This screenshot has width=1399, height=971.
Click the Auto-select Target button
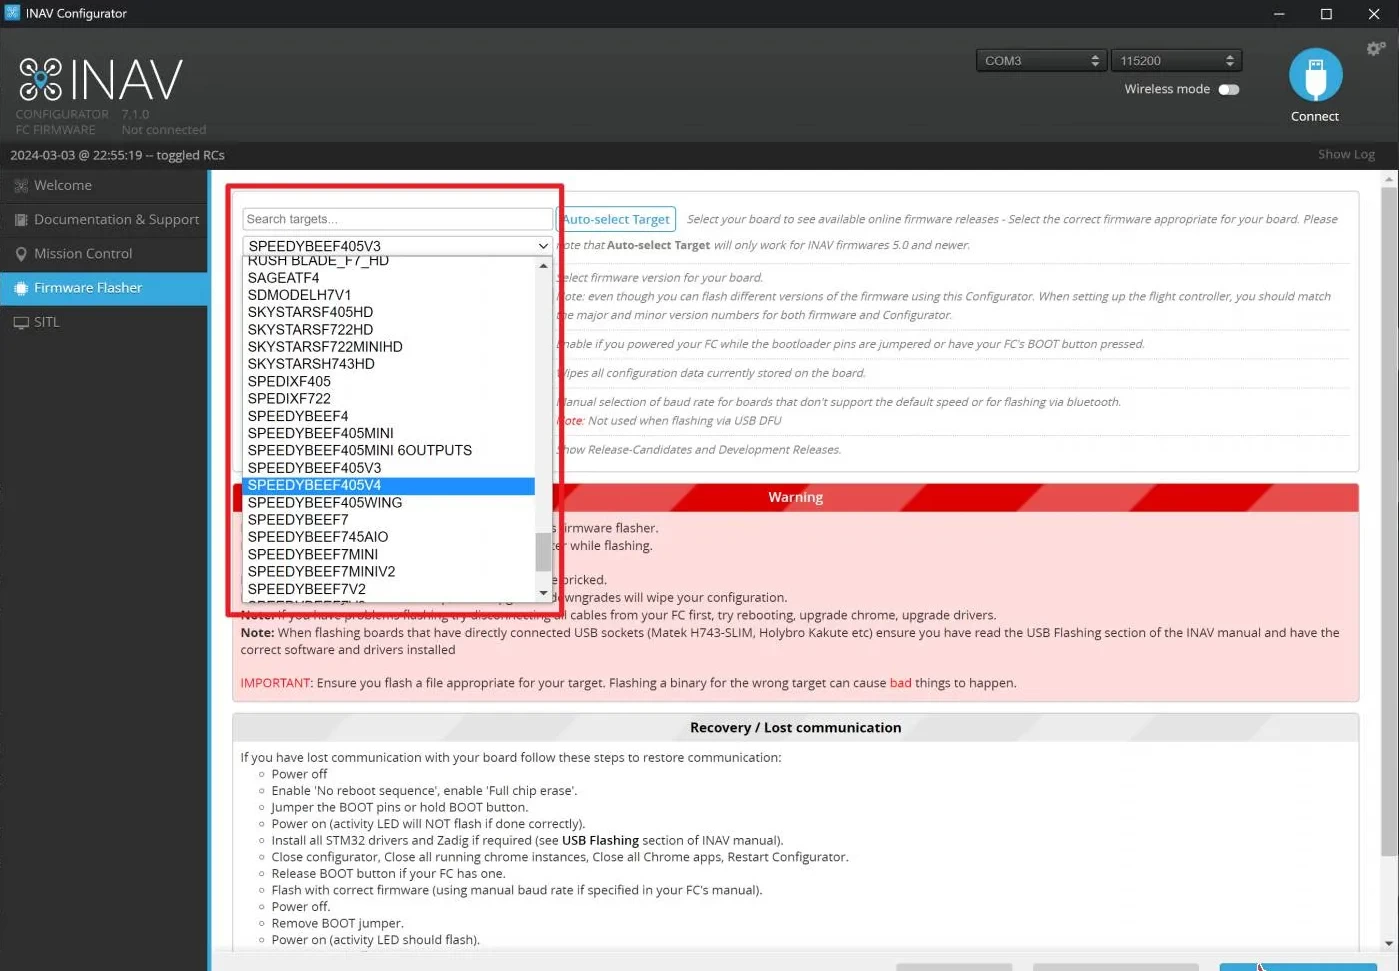pos(616,219)
